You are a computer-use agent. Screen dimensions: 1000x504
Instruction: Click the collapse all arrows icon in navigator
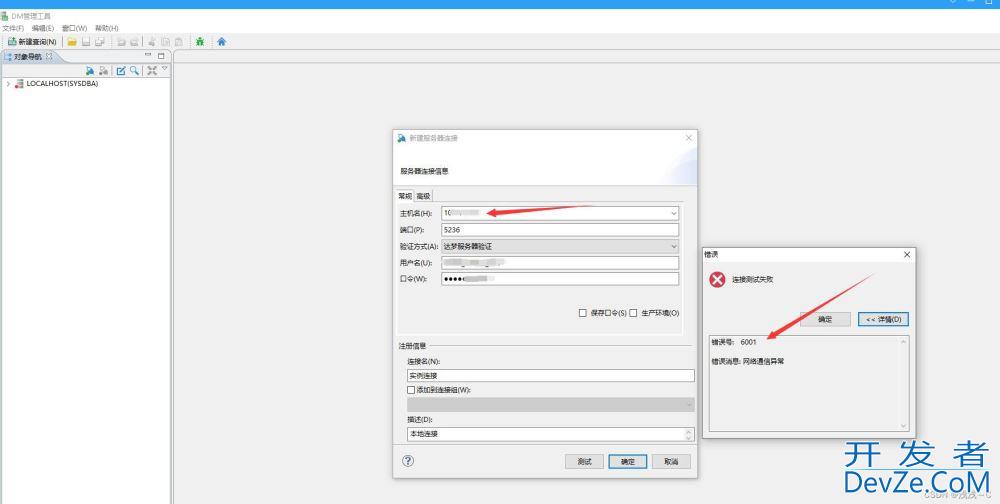(x=152, y=70)
